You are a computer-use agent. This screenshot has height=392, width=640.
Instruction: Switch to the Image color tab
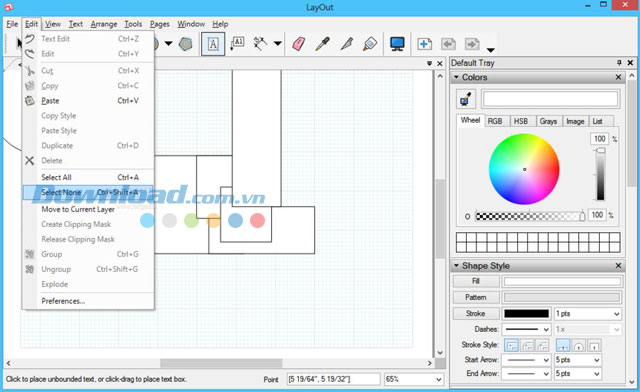[575, 121]
